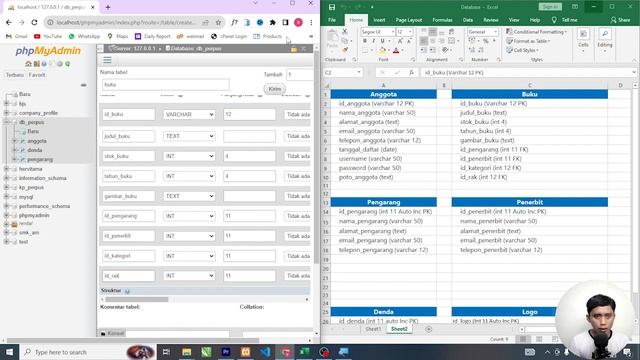Open the type dropdown for id_buku
640x360 pixels.
[189, 115]
